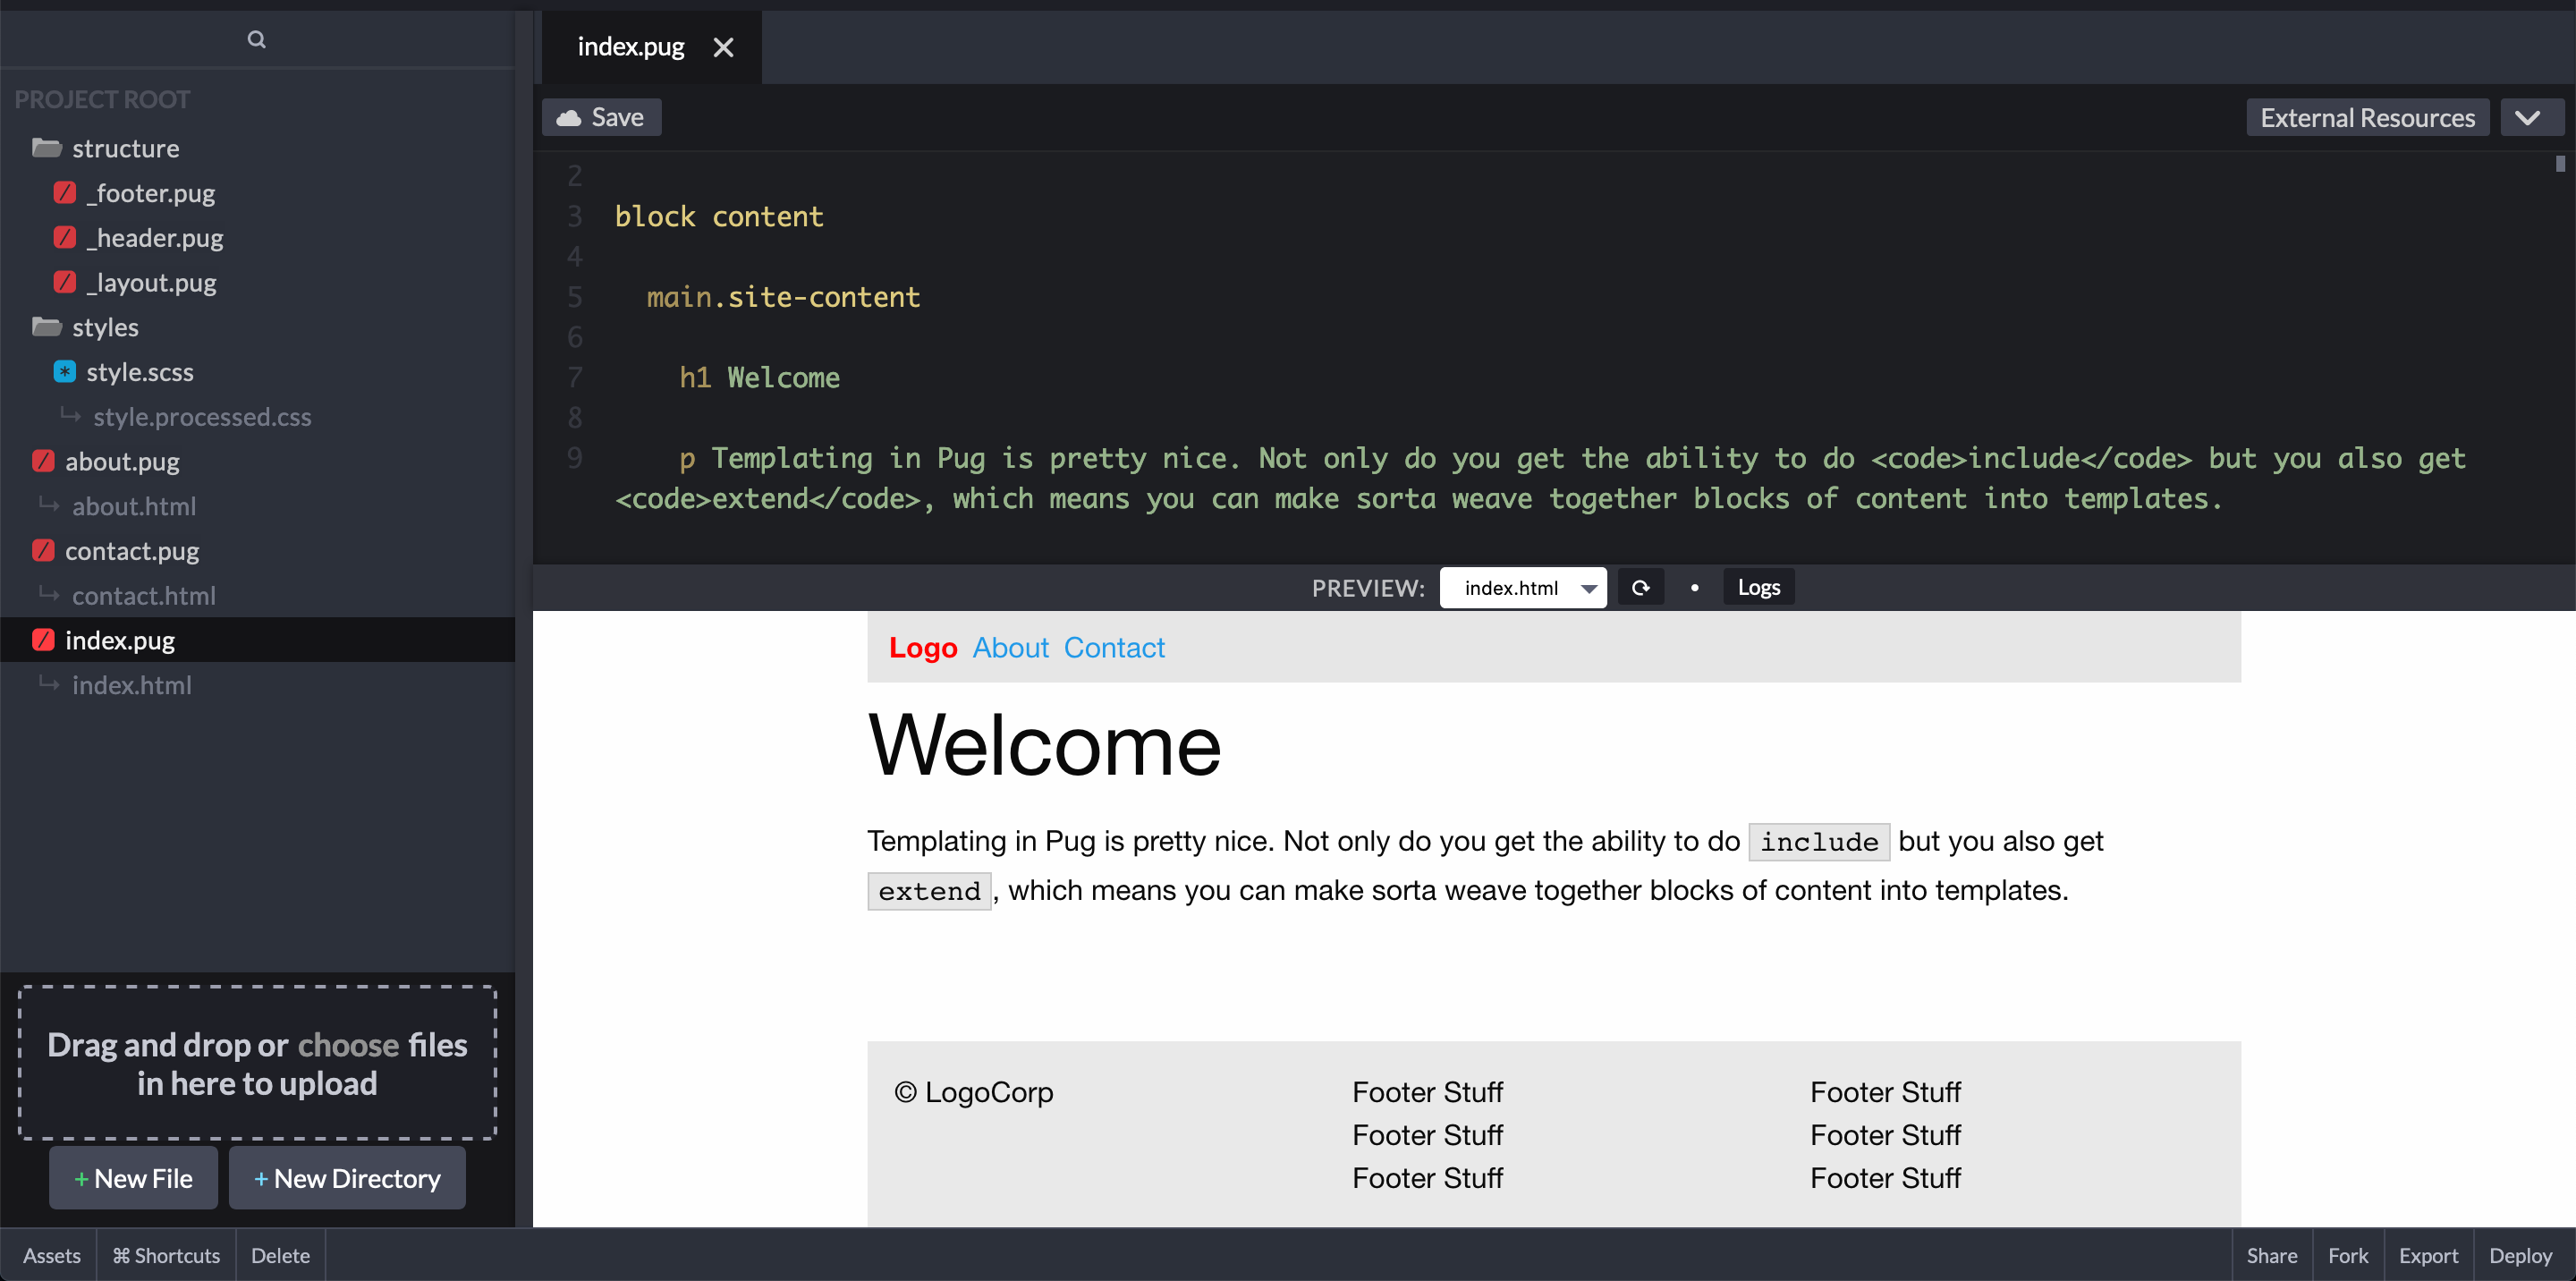The image size is (2576, 1281).
Task: Click the choose files upload link
Action: point(348,1045)
